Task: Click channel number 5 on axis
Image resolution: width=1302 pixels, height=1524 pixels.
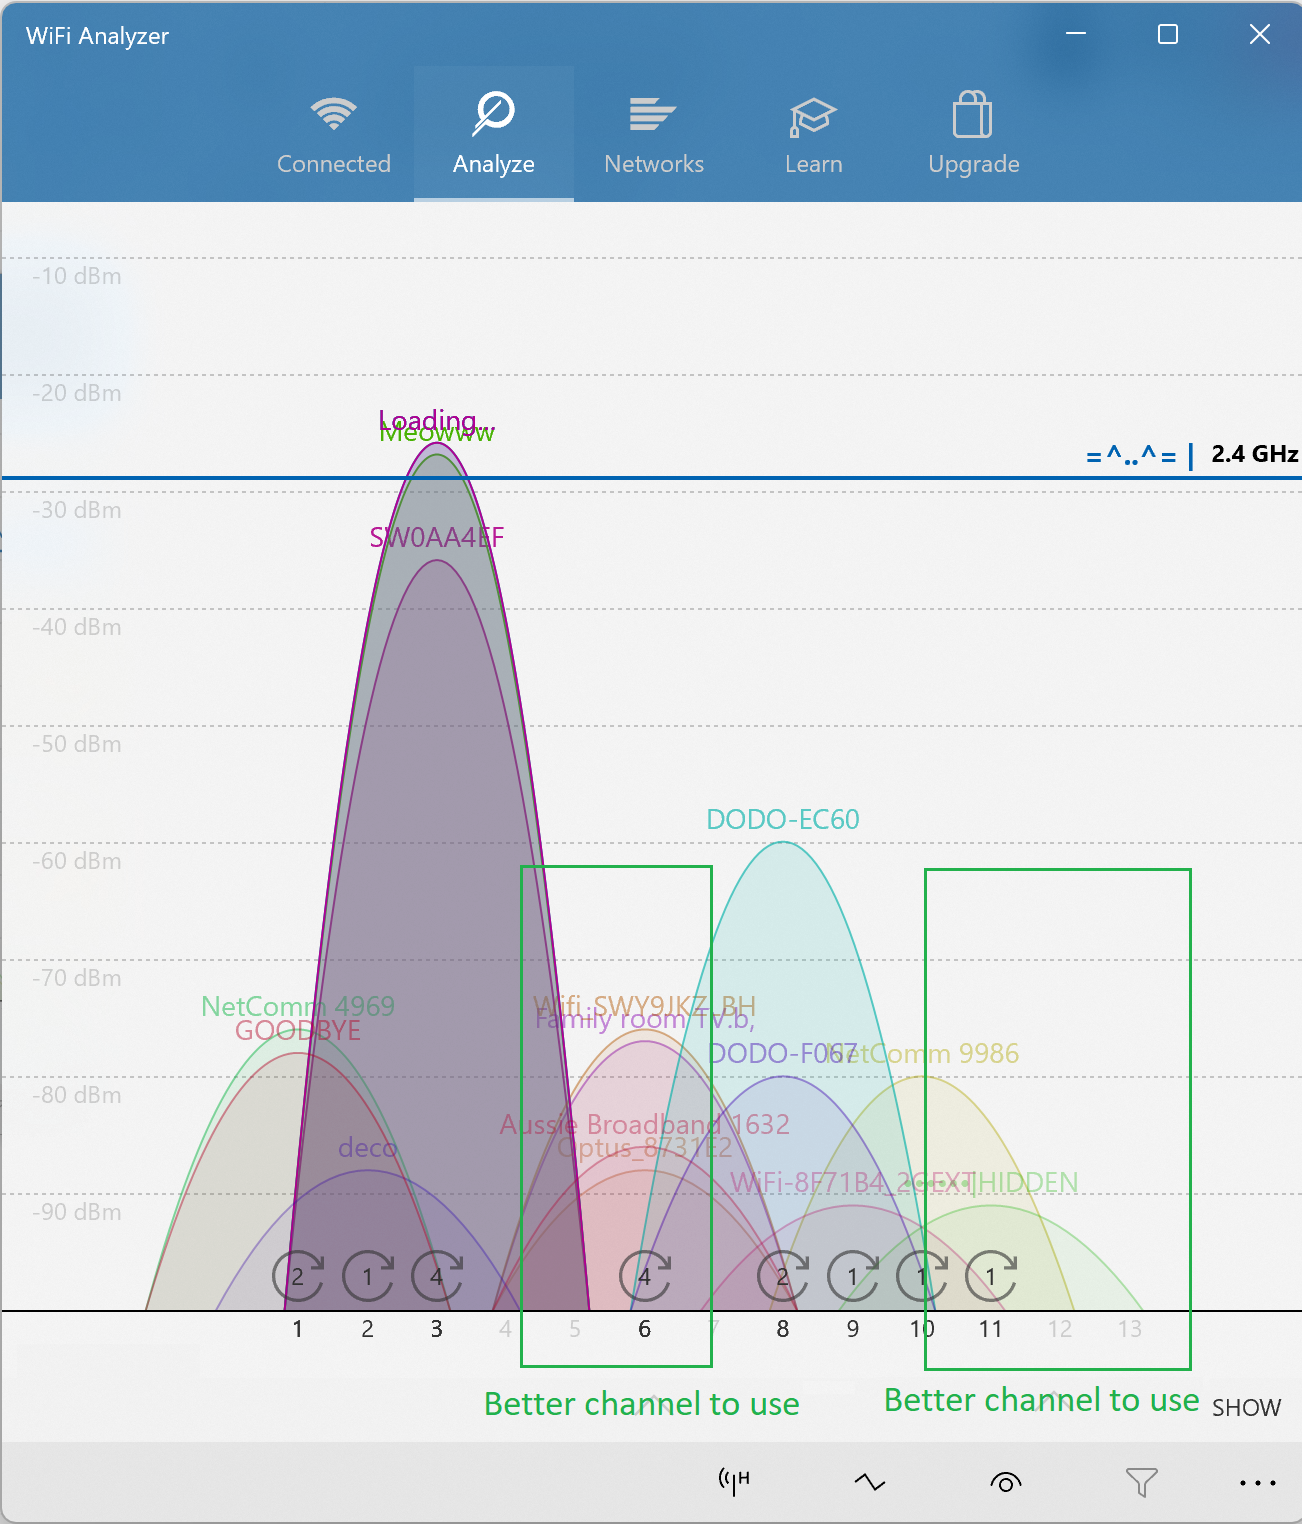Action: (x=575, y=1329)
